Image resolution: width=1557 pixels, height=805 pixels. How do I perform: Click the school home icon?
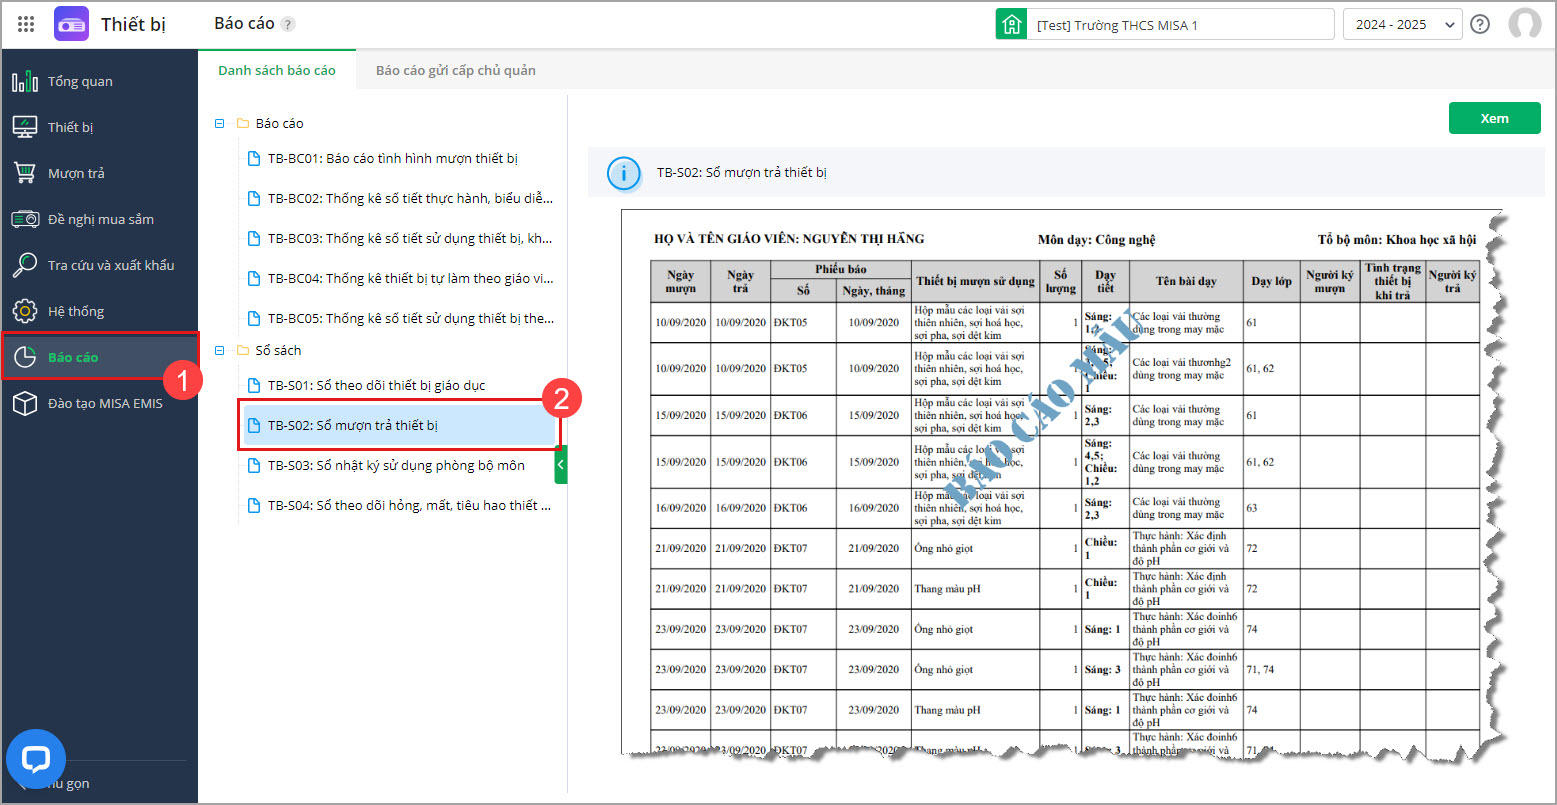tap(1011, 25)
